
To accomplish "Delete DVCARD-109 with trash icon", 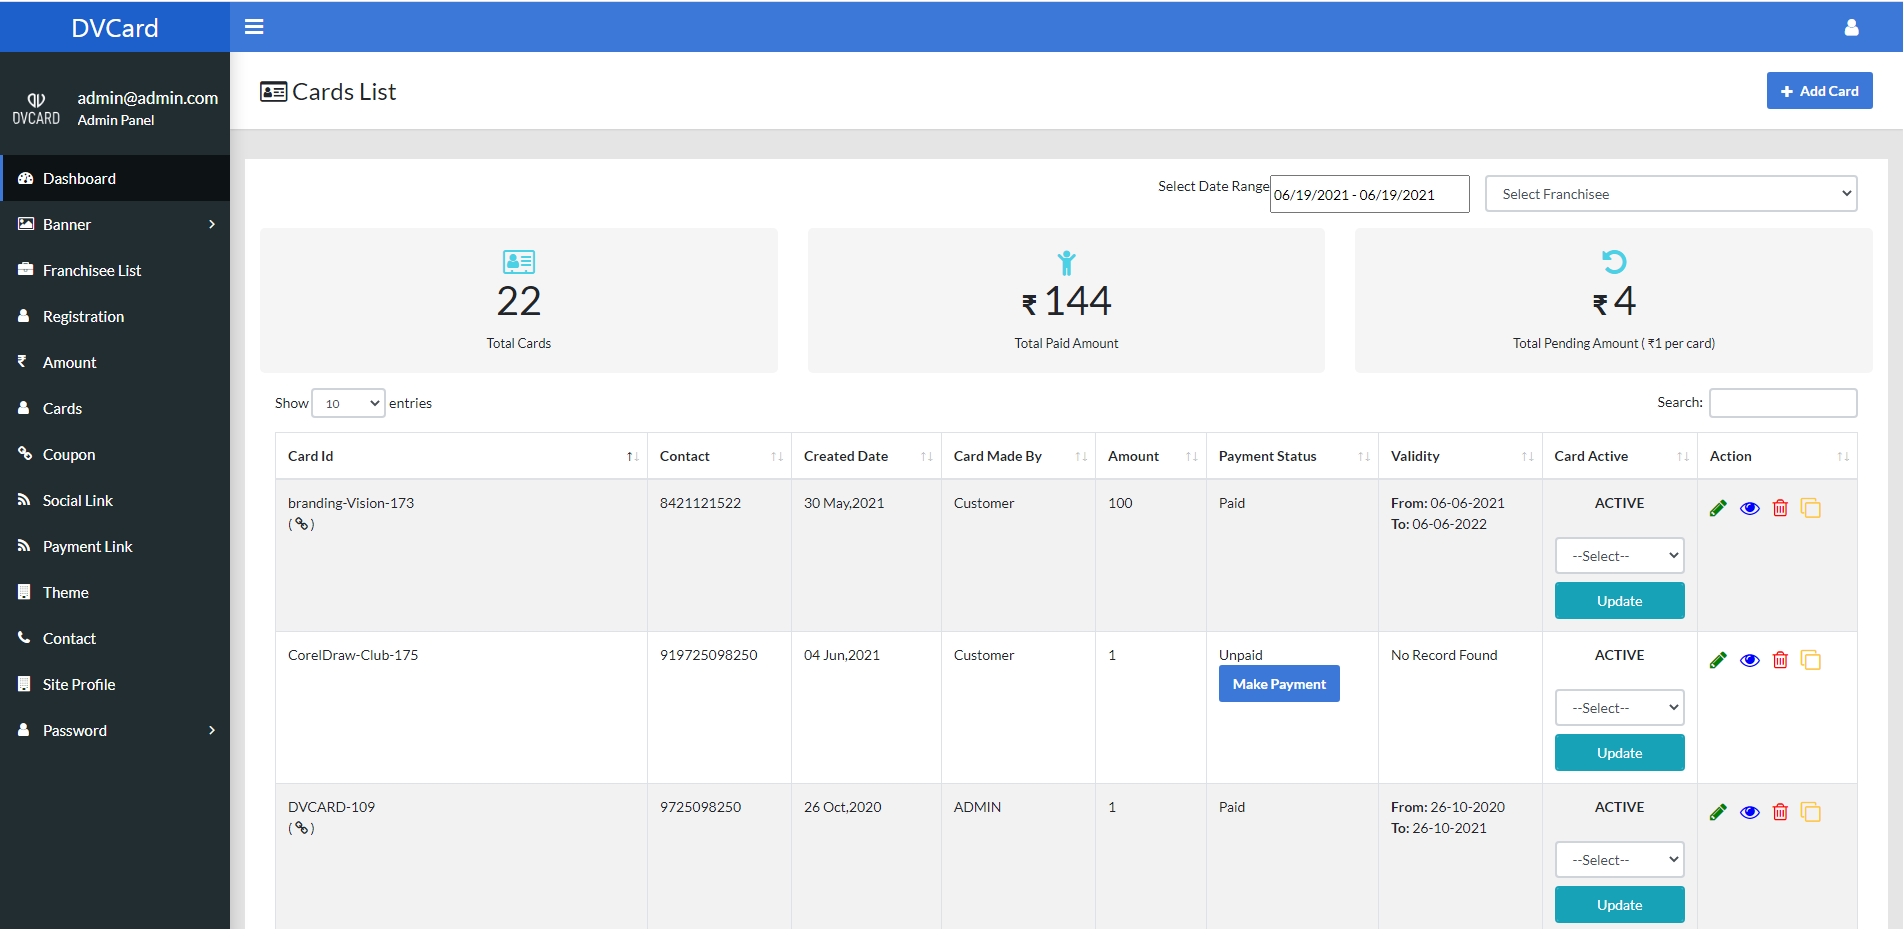I will pos(1780,812).
